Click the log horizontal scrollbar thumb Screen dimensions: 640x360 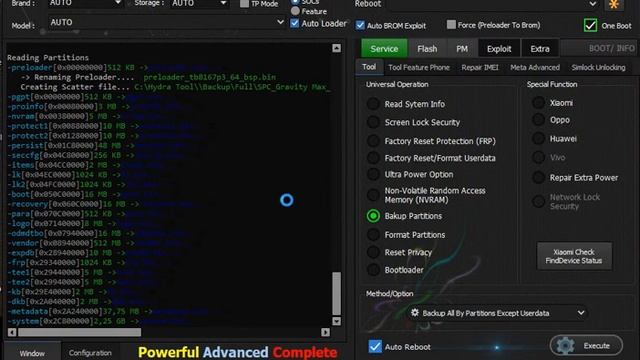80,332
